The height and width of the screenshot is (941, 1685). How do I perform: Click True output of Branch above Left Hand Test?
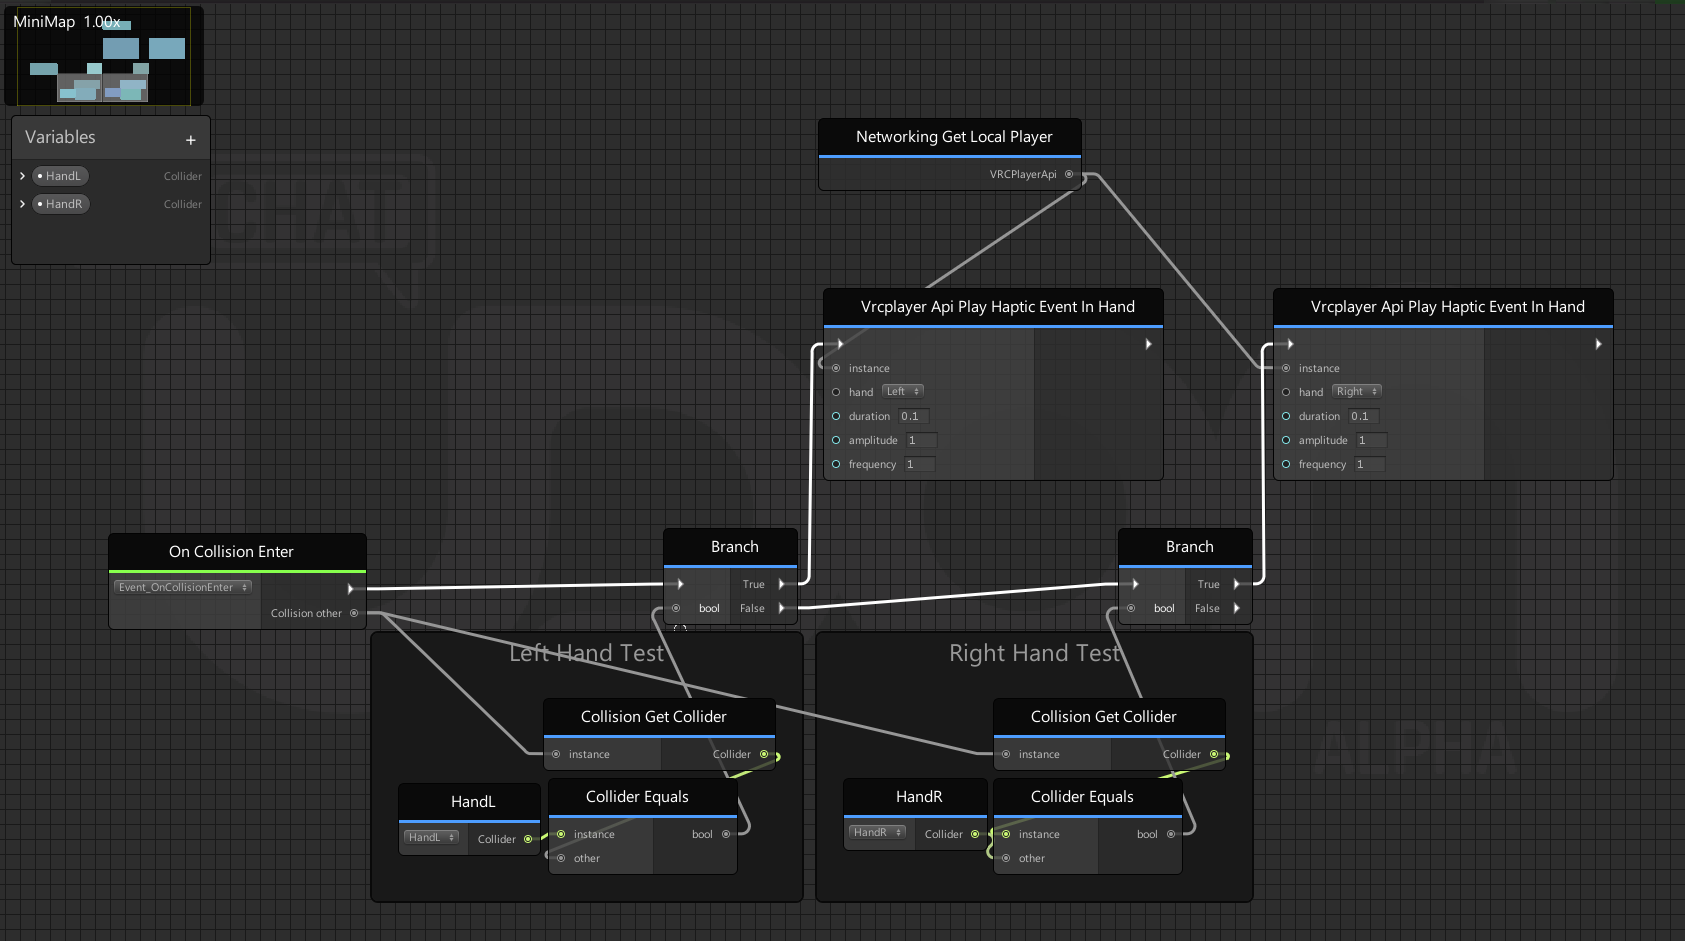(x=782, y=584)
